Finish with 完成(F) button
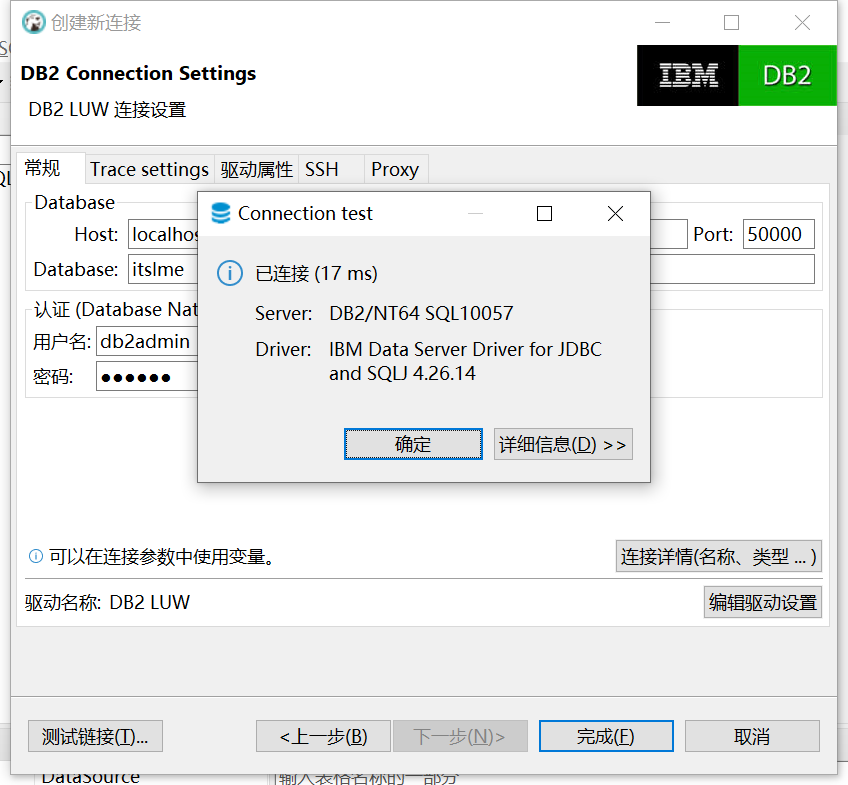This screenshot has height=785, width=848. click(x=606, y=736)
